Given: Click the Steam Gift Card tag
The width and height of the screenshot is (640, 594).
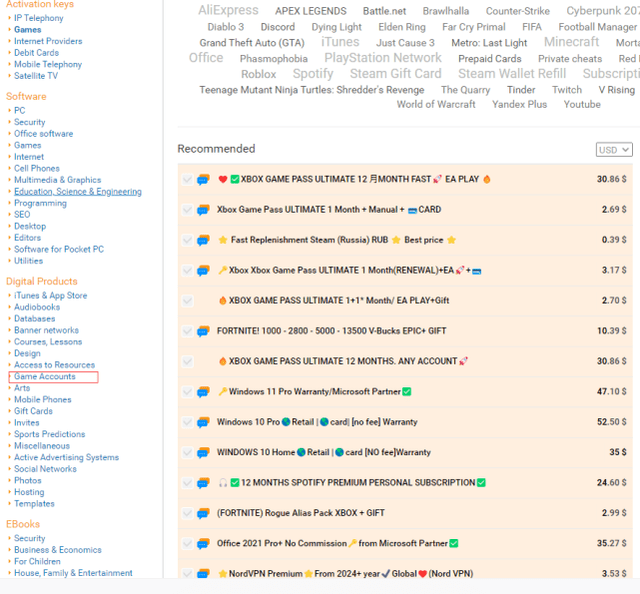Looking at the screenshot, I should [x=395, y=74].
